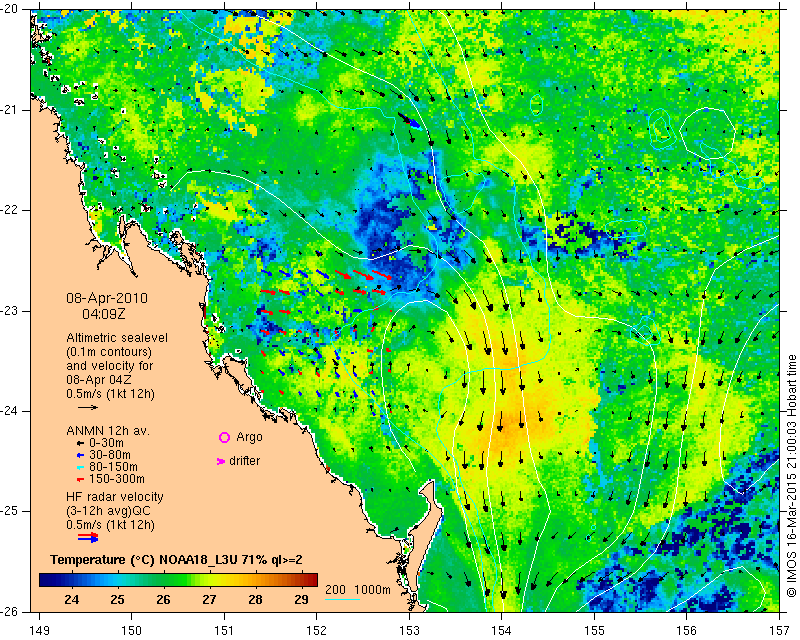
Task: Click the black altimetric velocity scale arrow
Action: (88, 407)
